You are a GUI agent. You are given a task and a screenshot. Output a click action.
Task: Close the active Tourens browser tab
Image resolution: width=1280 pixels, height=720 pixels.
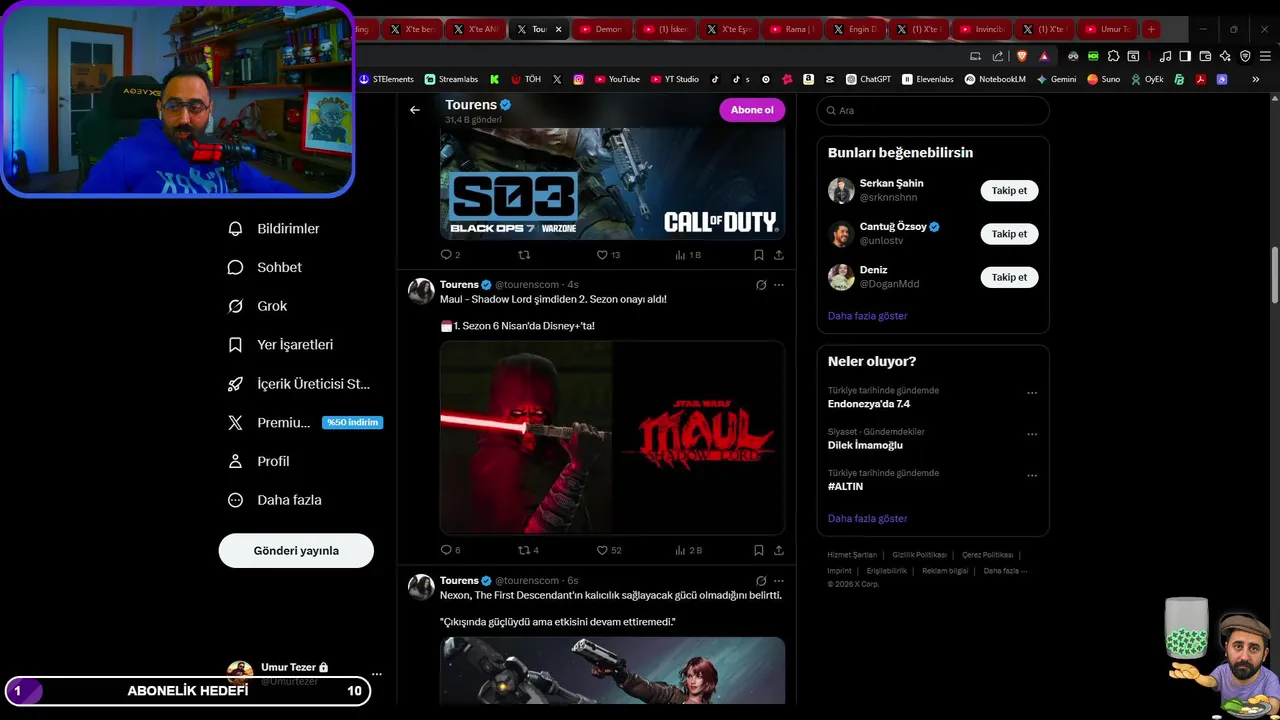558,29
